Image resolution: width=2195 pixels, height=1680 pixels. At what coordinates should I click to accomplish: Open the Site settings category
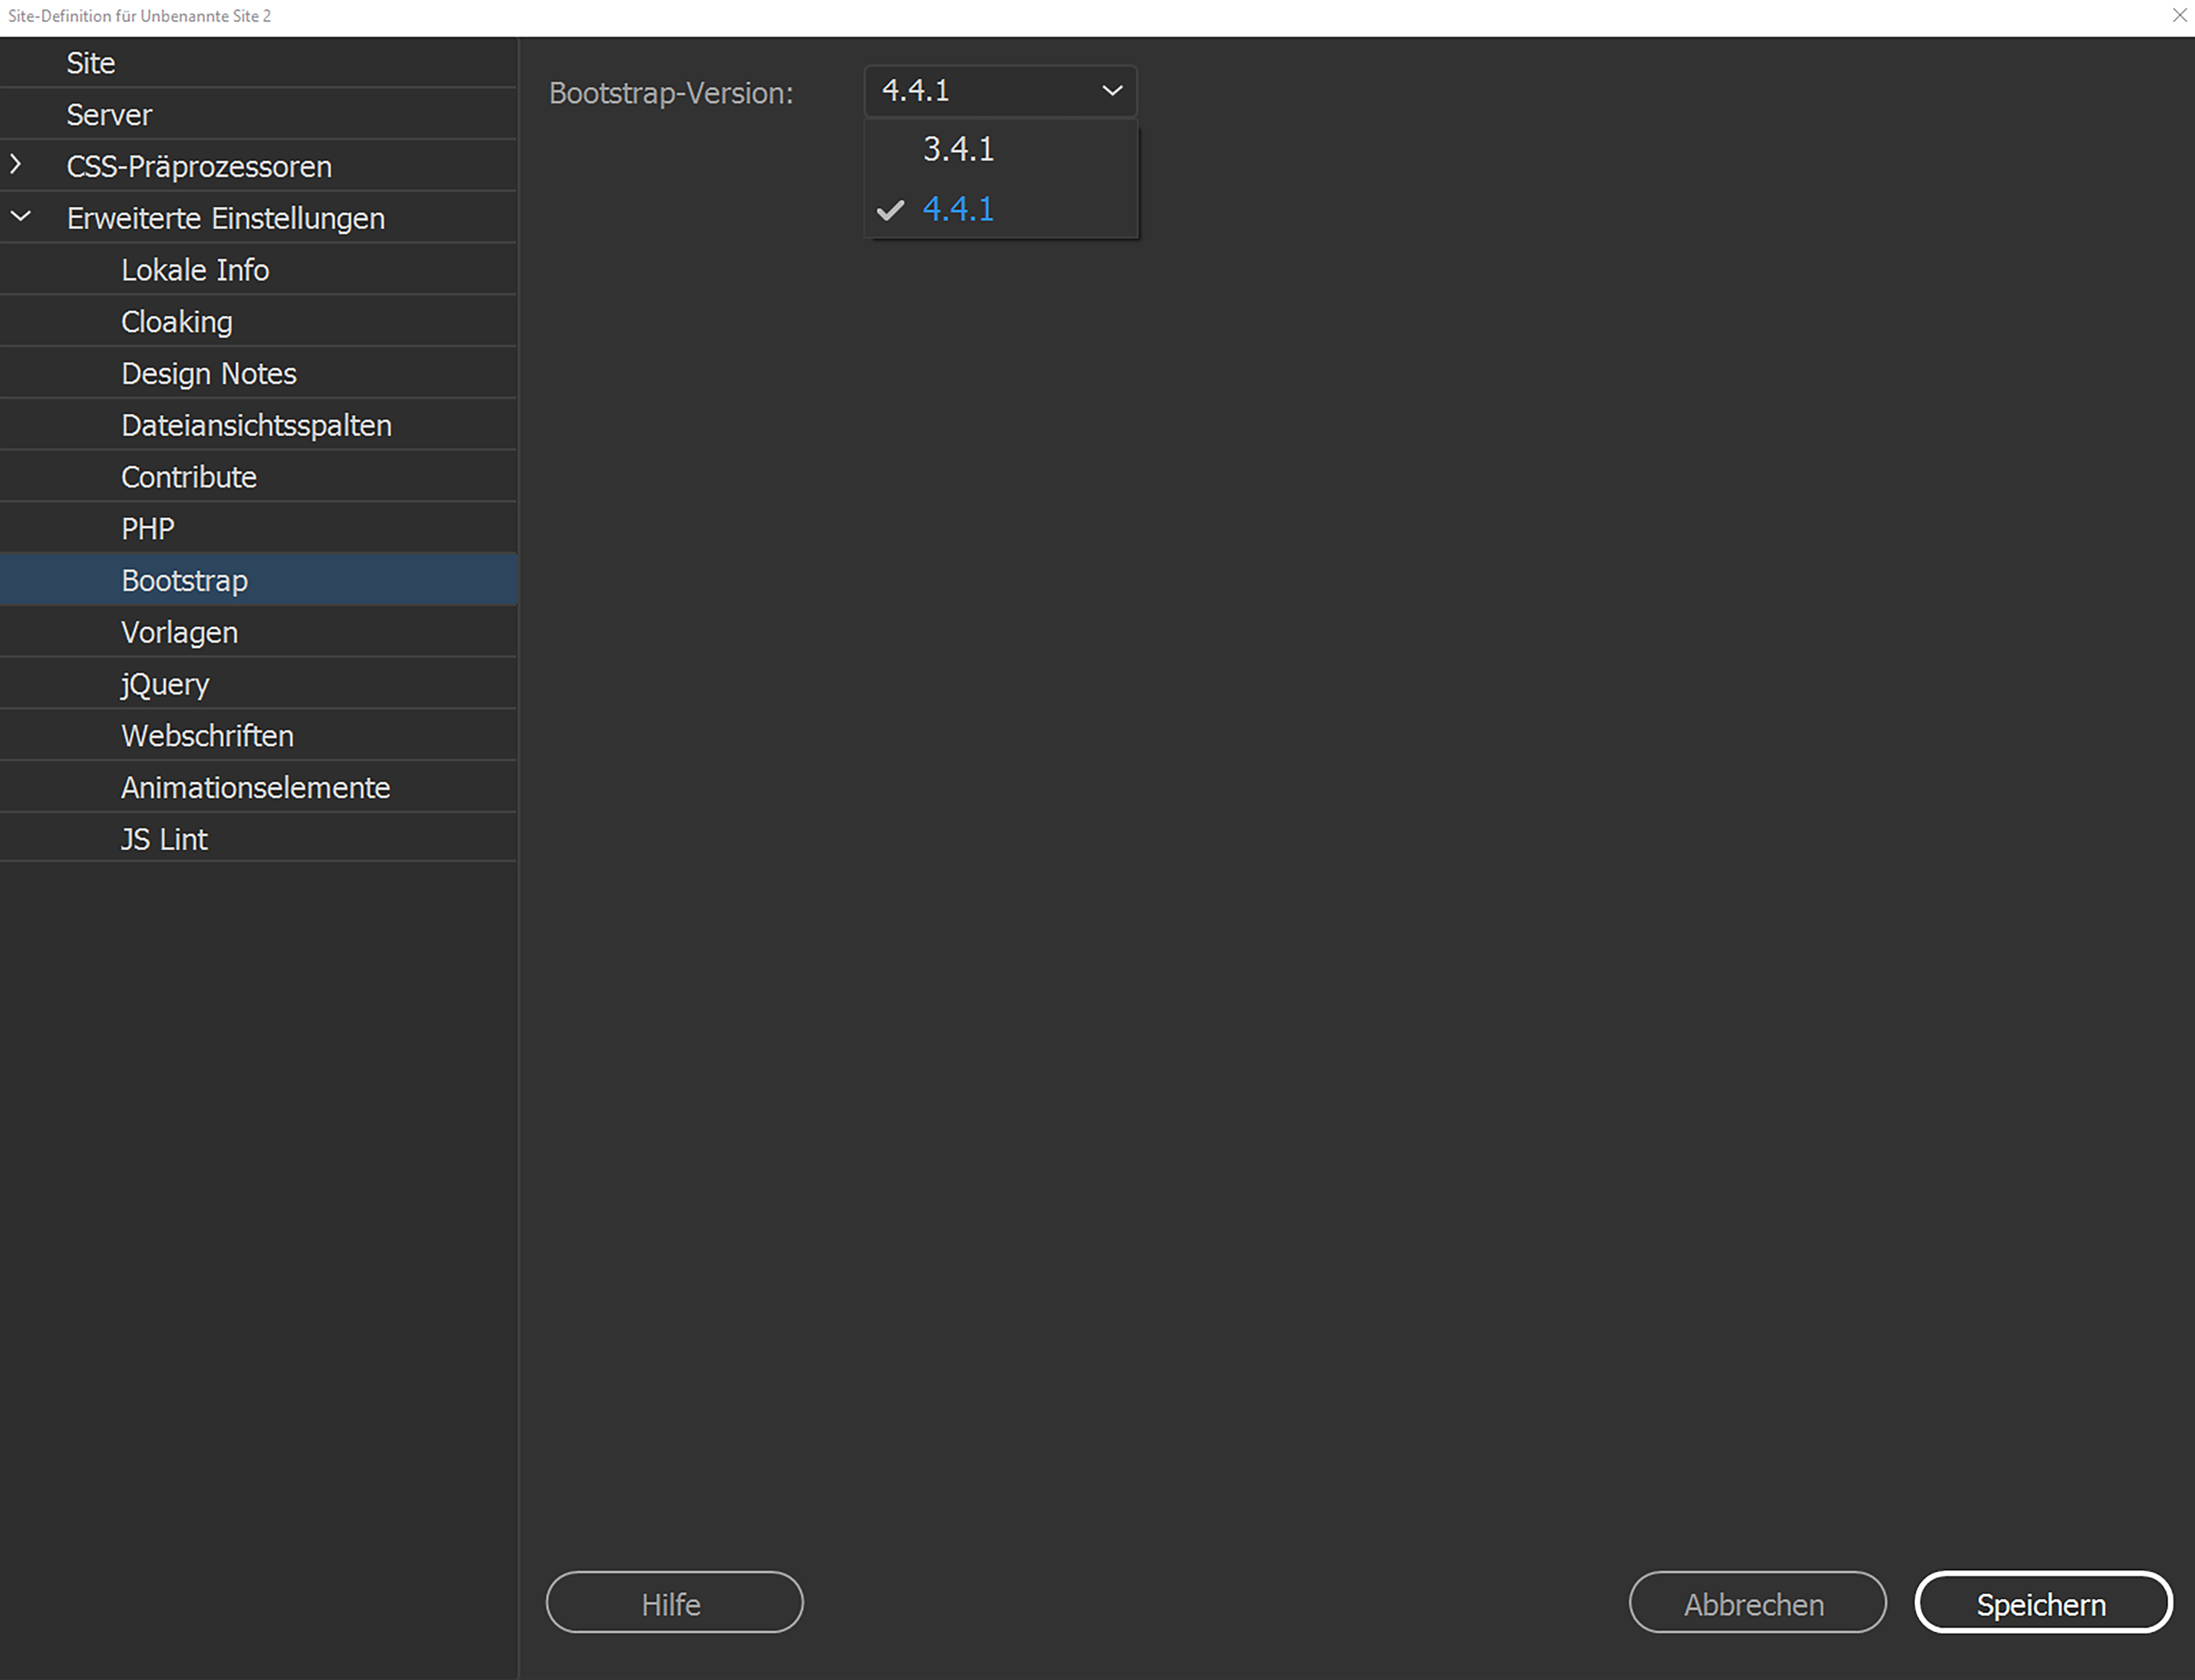point(90,62)
